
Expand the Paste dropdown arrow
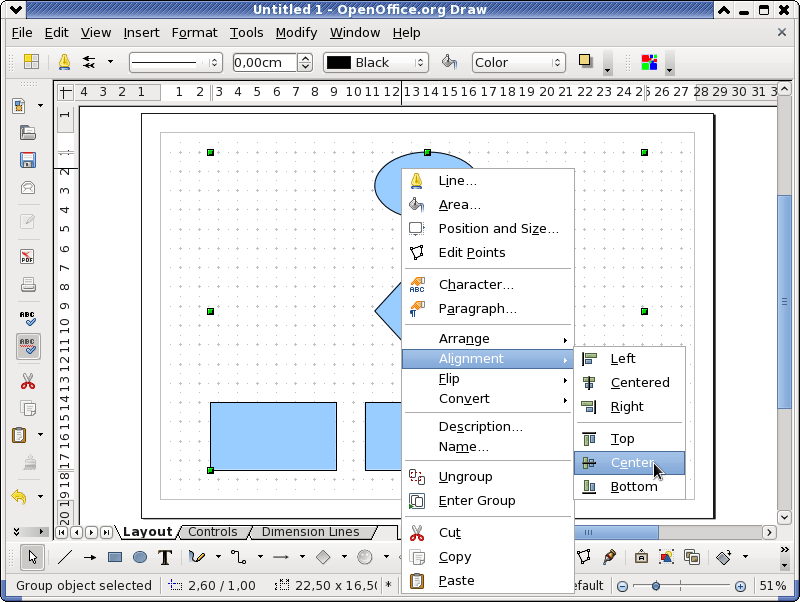point(40,435)
